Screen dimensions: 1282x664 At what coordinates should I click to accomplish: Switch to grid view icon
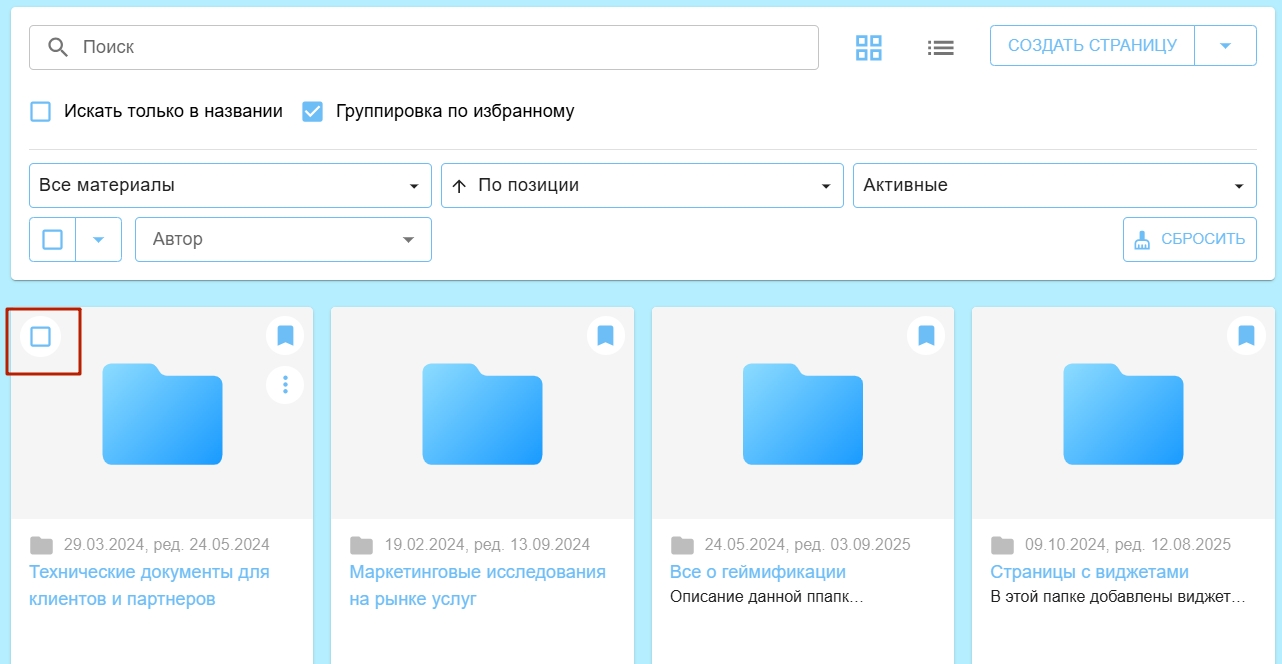pyautogui.click(x=868, y=47)
